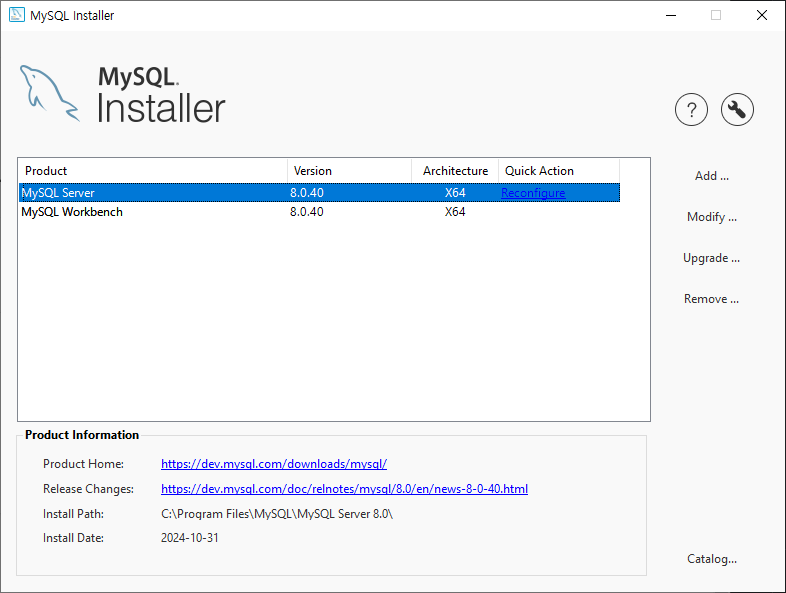Click the Add ... button
Screen dimensions: 786x593
pyautogui.click(x=711, y=176)
